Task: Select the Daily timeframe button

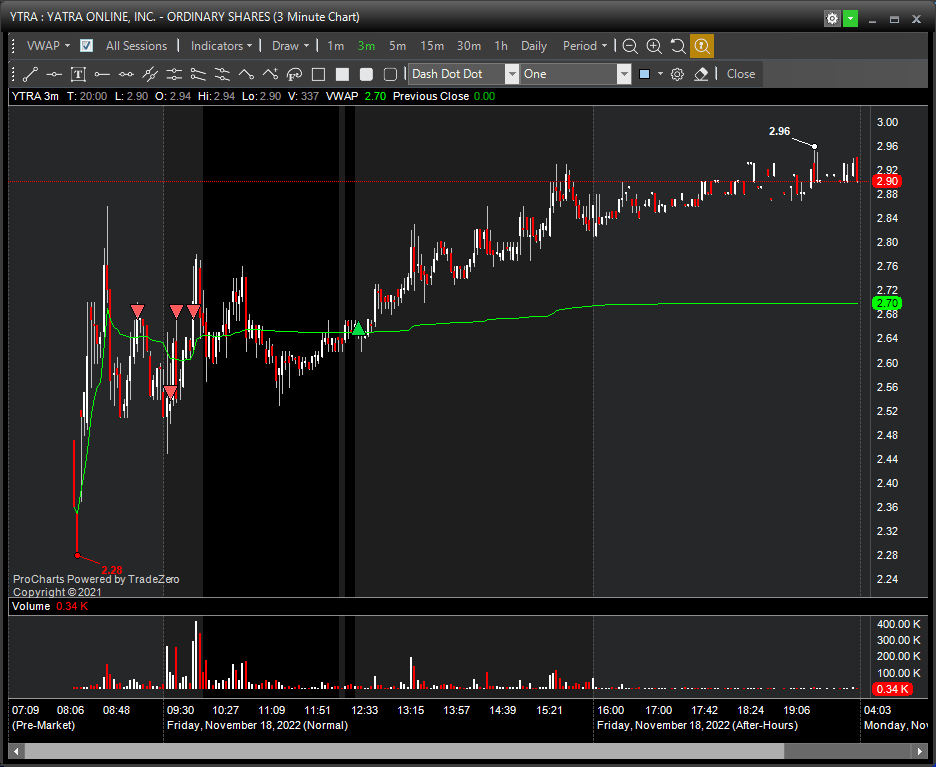Action: 534,46
